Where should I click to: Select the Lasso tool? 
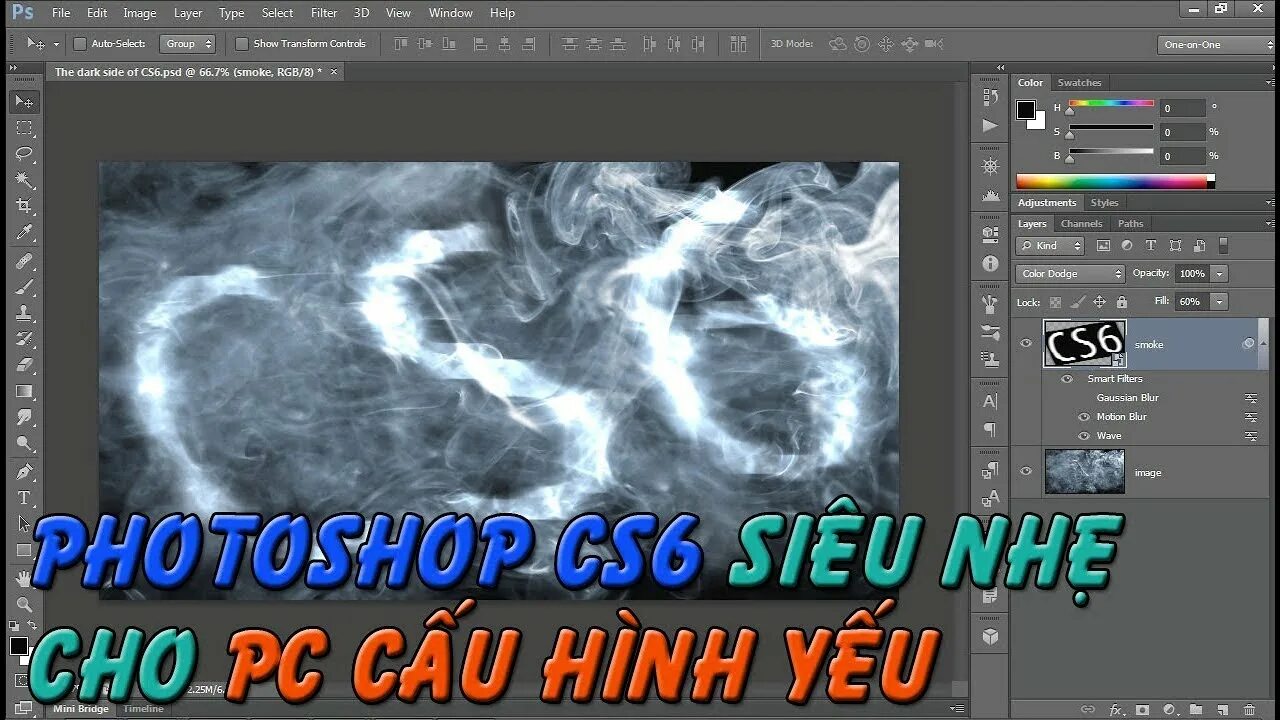tap(24, 154)
